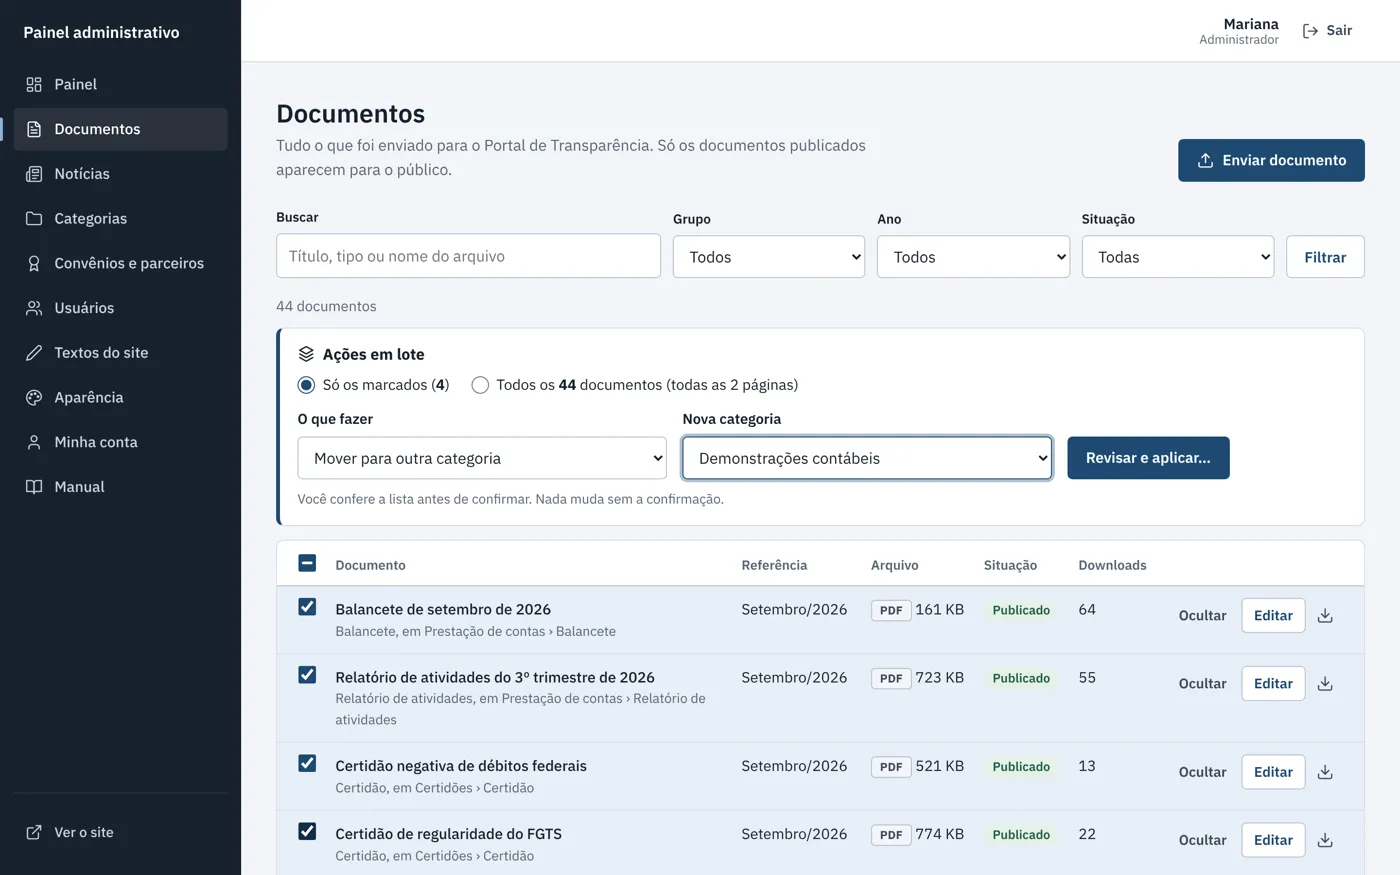Hide Relatório de atividades do 3º trimestre
Viewport: 1400px width, 875px height.
pyautogui.click(x=1202, y=684)
